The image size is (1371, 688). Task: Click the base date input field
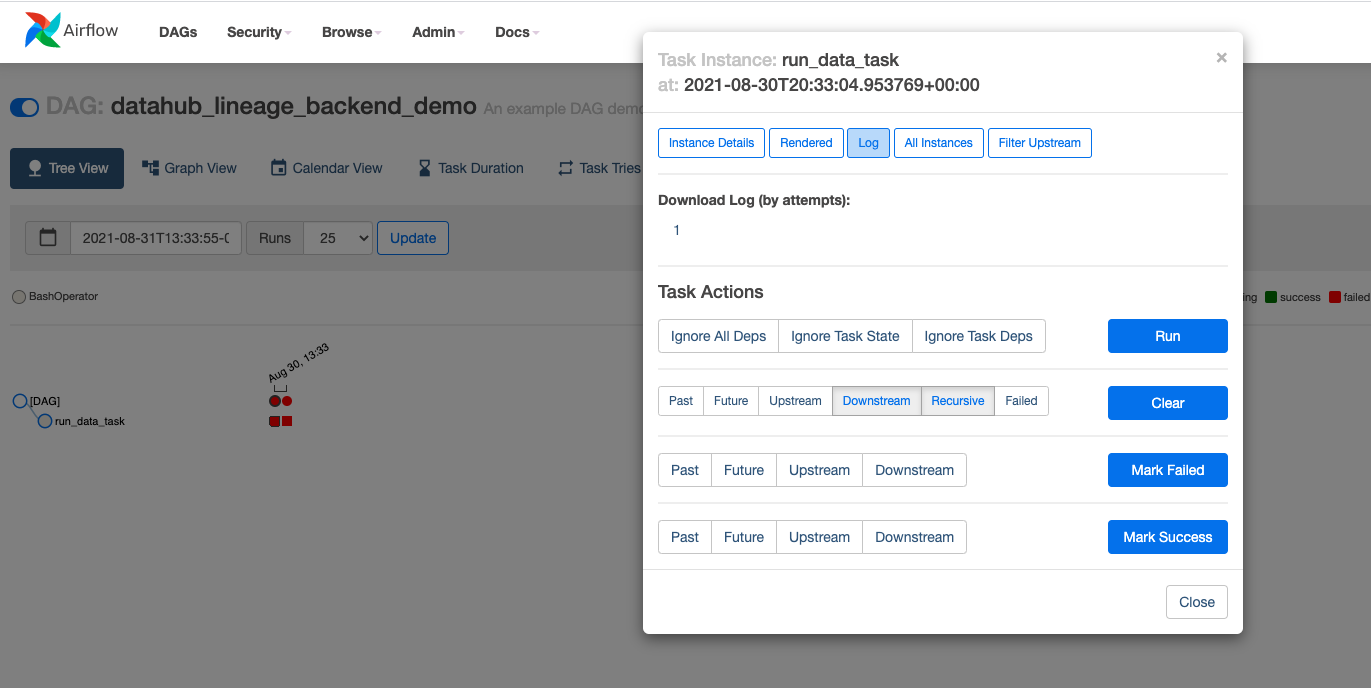pos(155,238)
